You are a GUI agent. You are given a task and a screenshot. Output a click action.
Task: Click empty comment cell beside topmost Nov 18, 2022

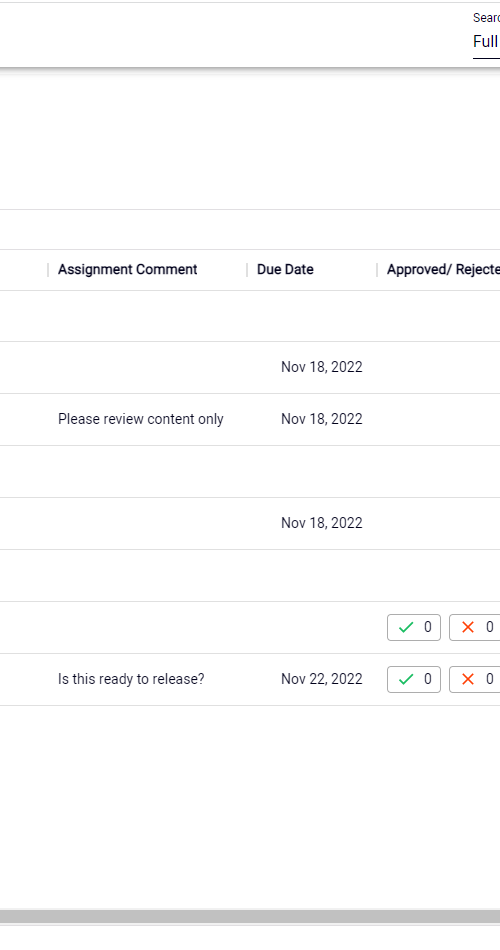point(147,368)
